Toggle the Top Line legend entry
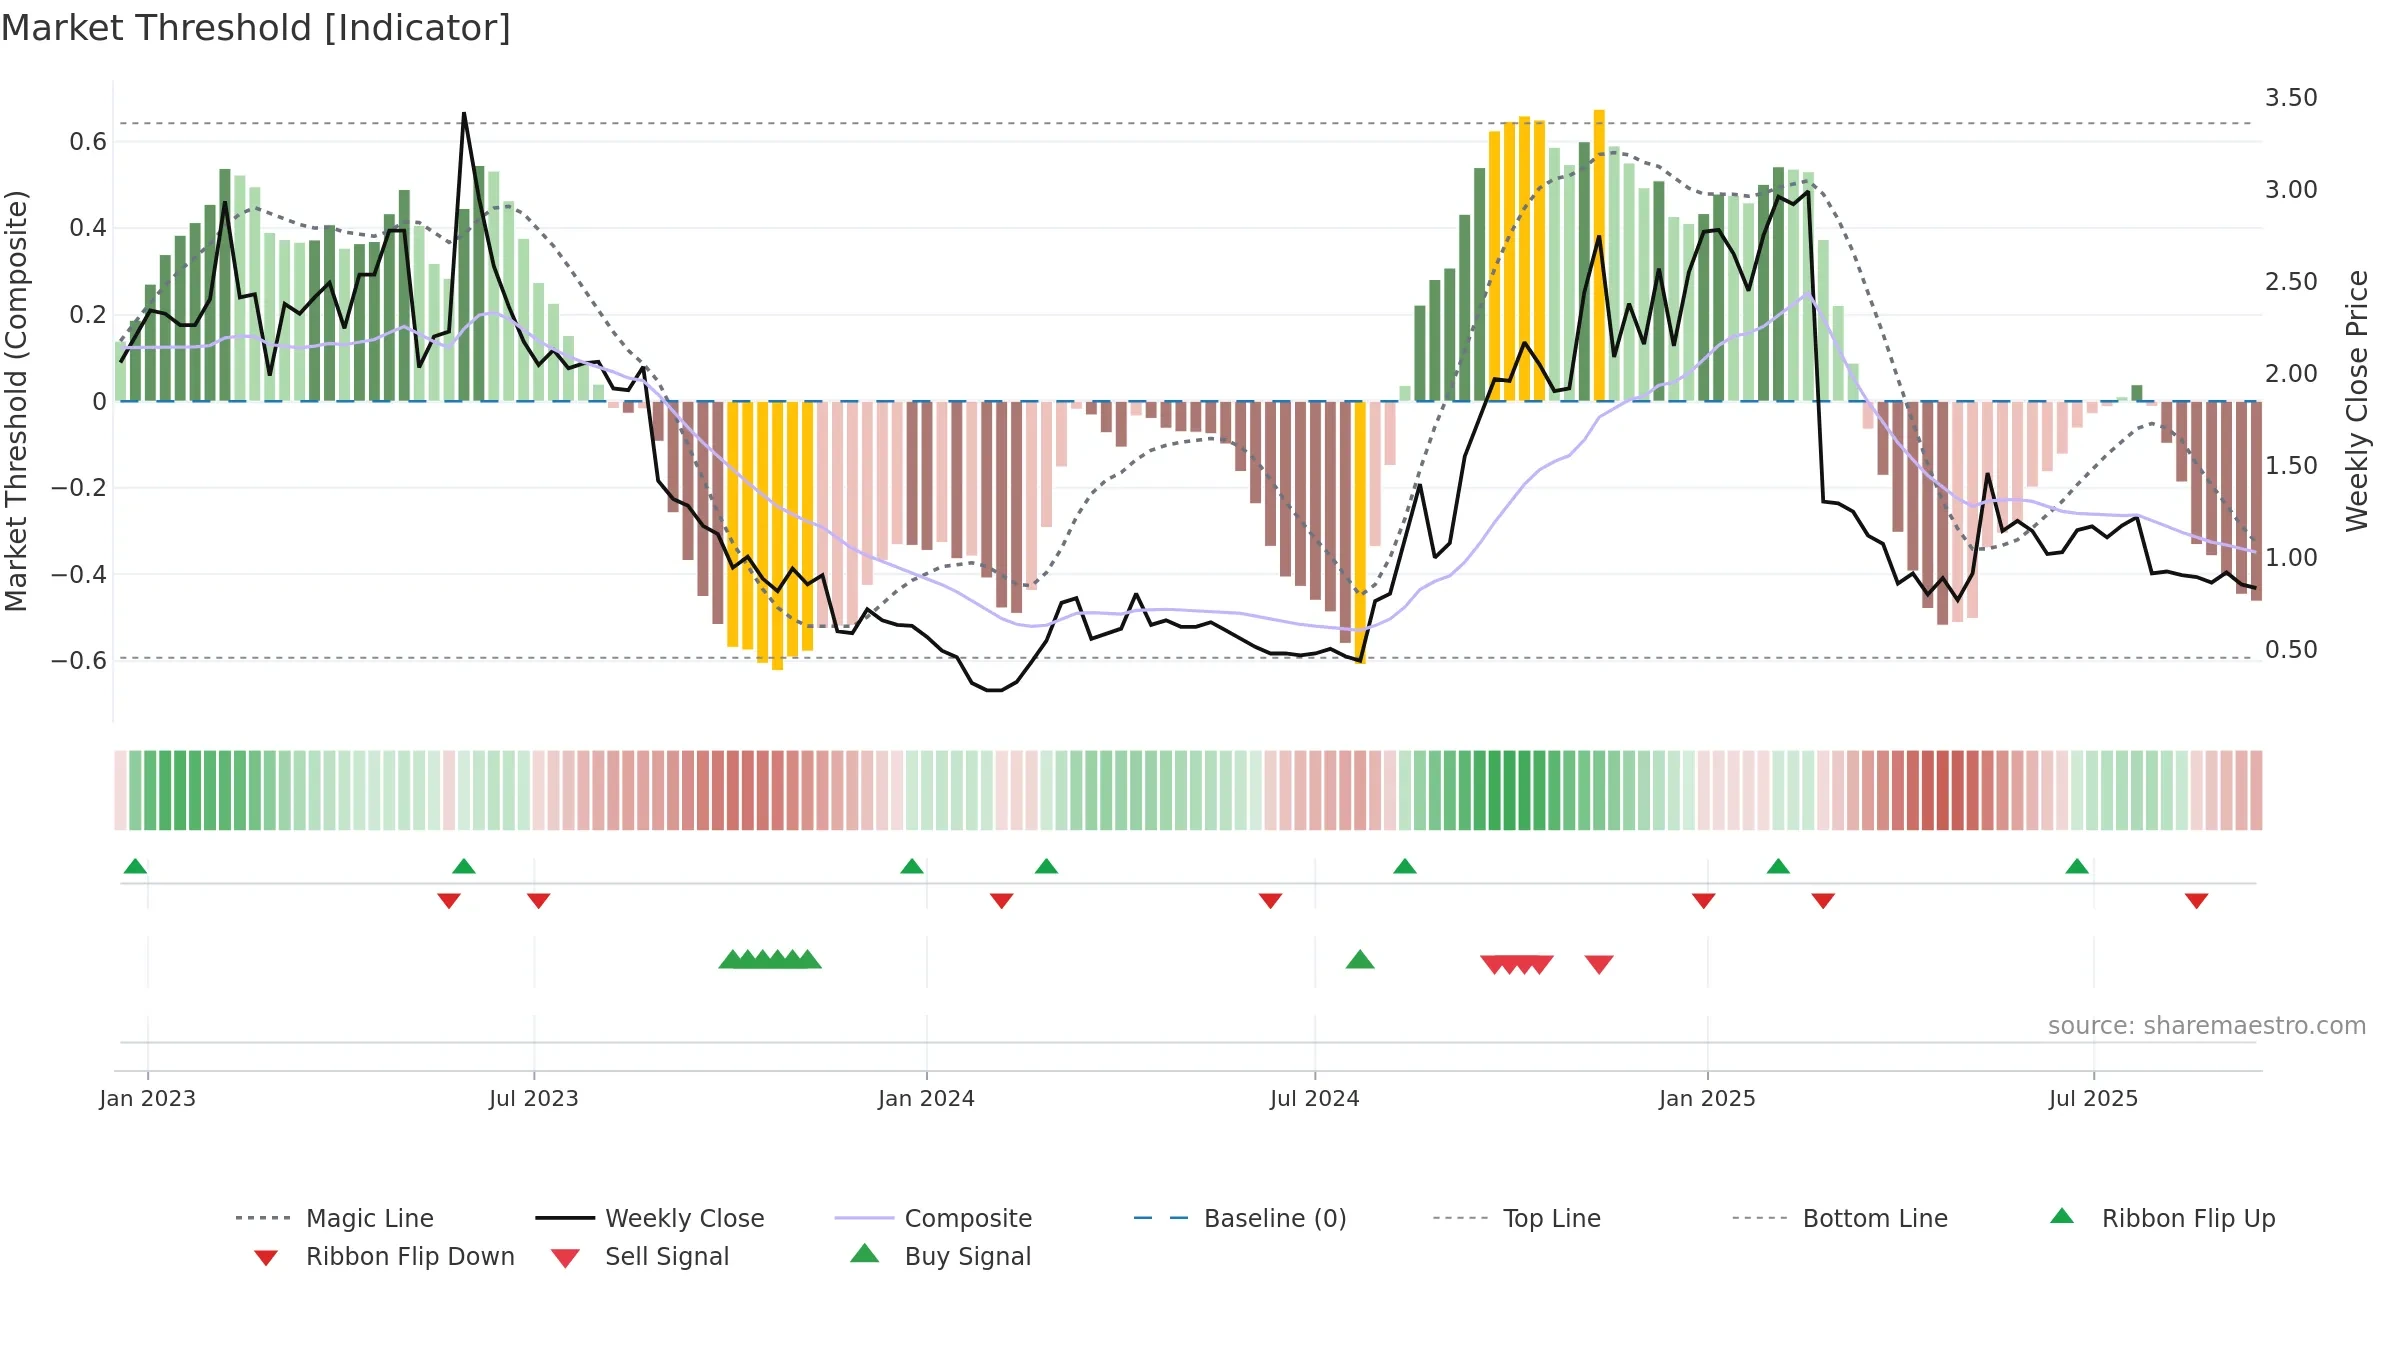This screenshot has width=2400, height=1350. click(1516, 1218)
